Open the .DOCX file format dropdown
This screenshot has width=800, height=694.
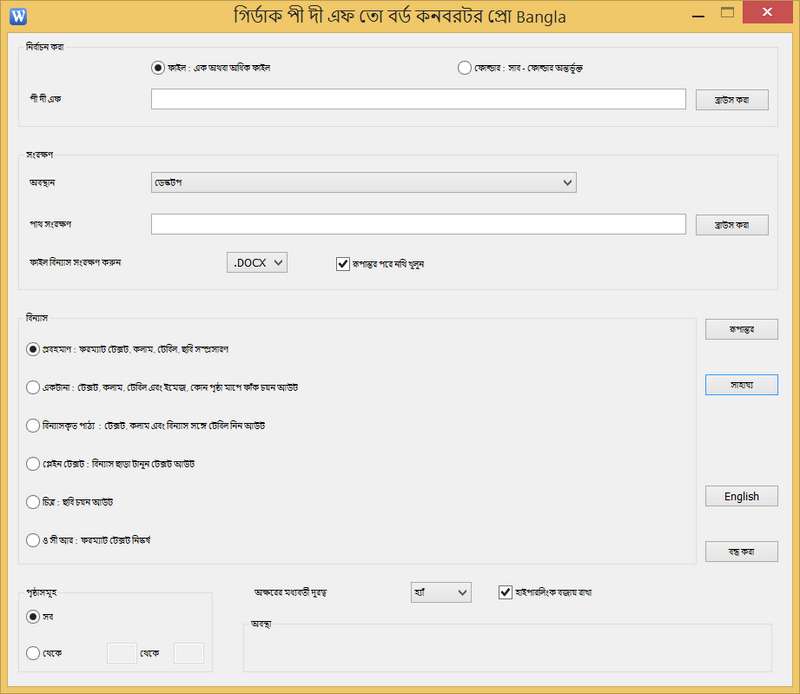click(257, 262)
